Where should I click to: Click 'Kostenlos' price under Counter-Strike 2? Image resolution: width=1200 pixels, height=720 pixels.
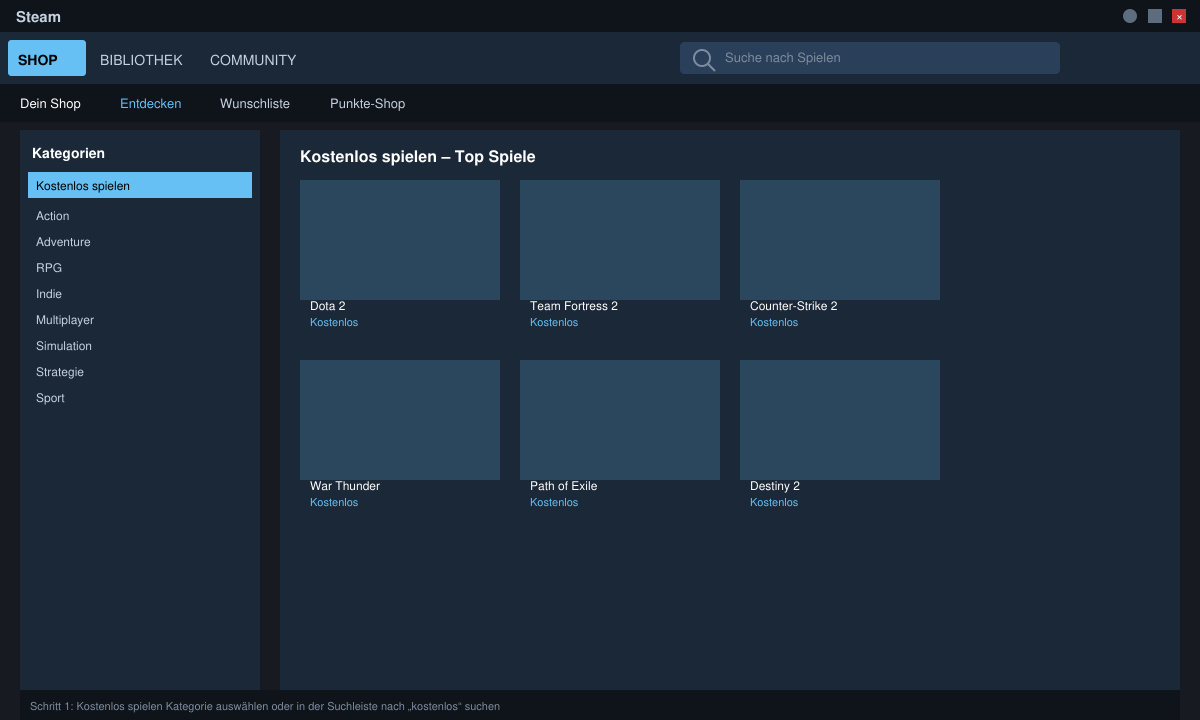point(774,322)
